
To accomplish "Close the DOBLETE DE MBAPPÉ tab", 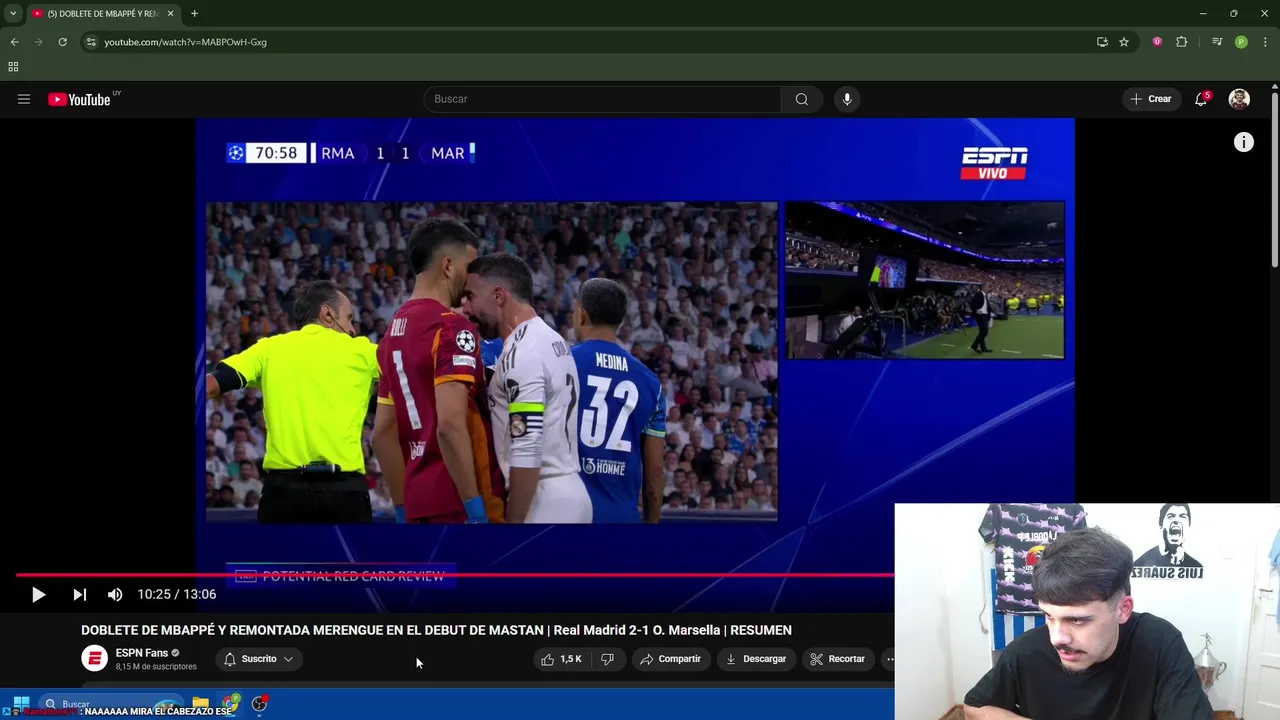I will pyautogui.click(x=170, y=14).
